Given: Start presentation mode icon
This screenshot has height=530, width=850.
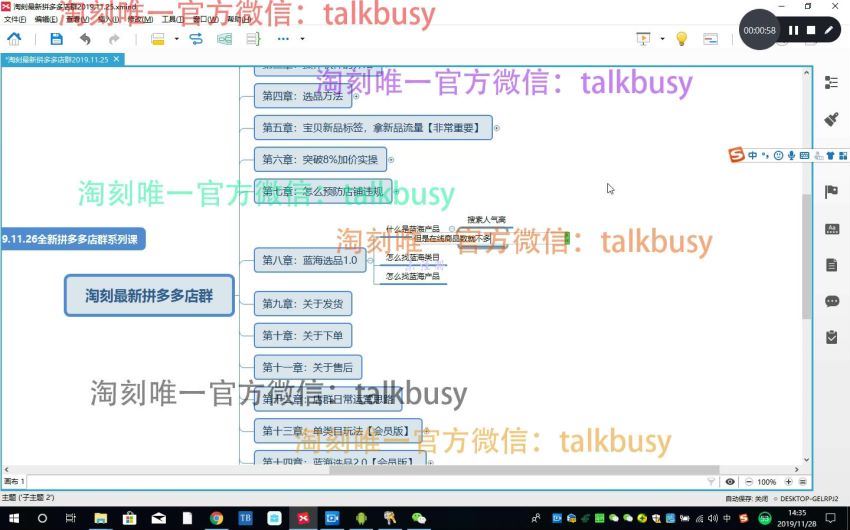Looking at the screenshot, I should point(643,39).
